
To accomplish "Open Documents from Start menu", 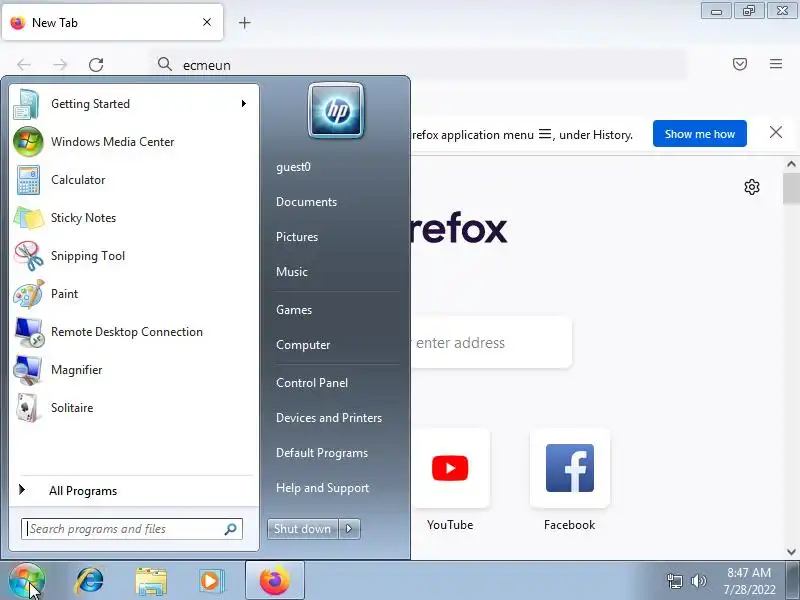I will coord(306,202).
